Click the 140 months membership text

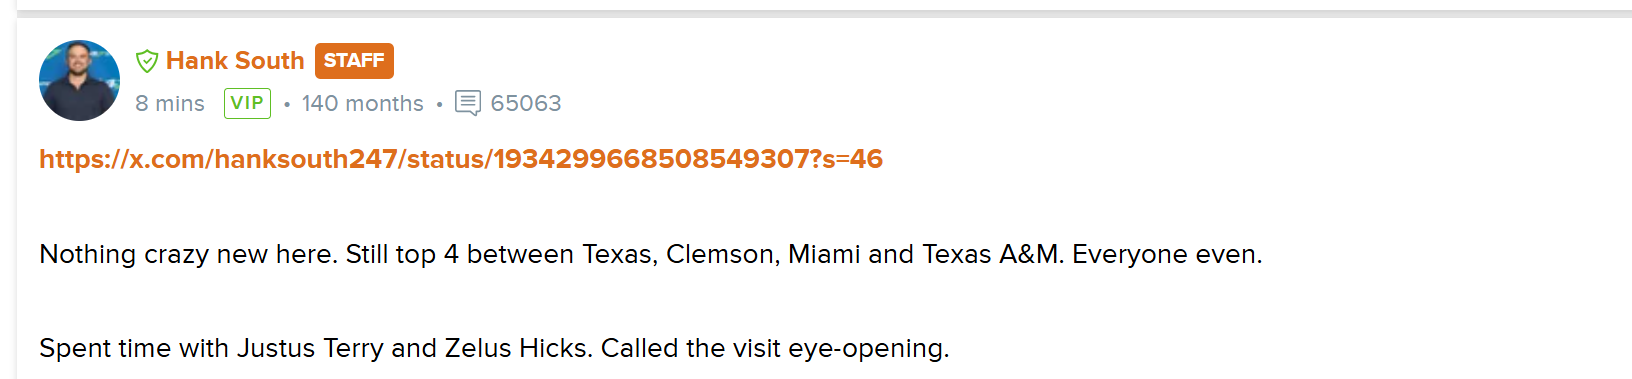363,104
